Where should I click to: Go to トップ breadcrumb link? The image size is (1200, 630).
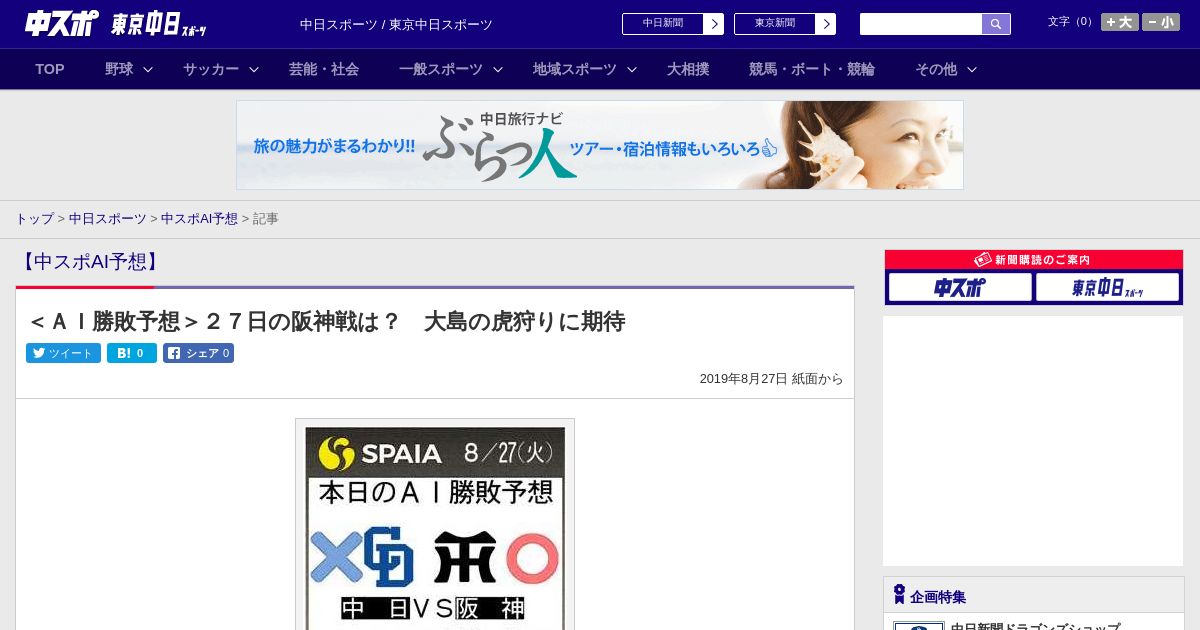click(34, 219)
